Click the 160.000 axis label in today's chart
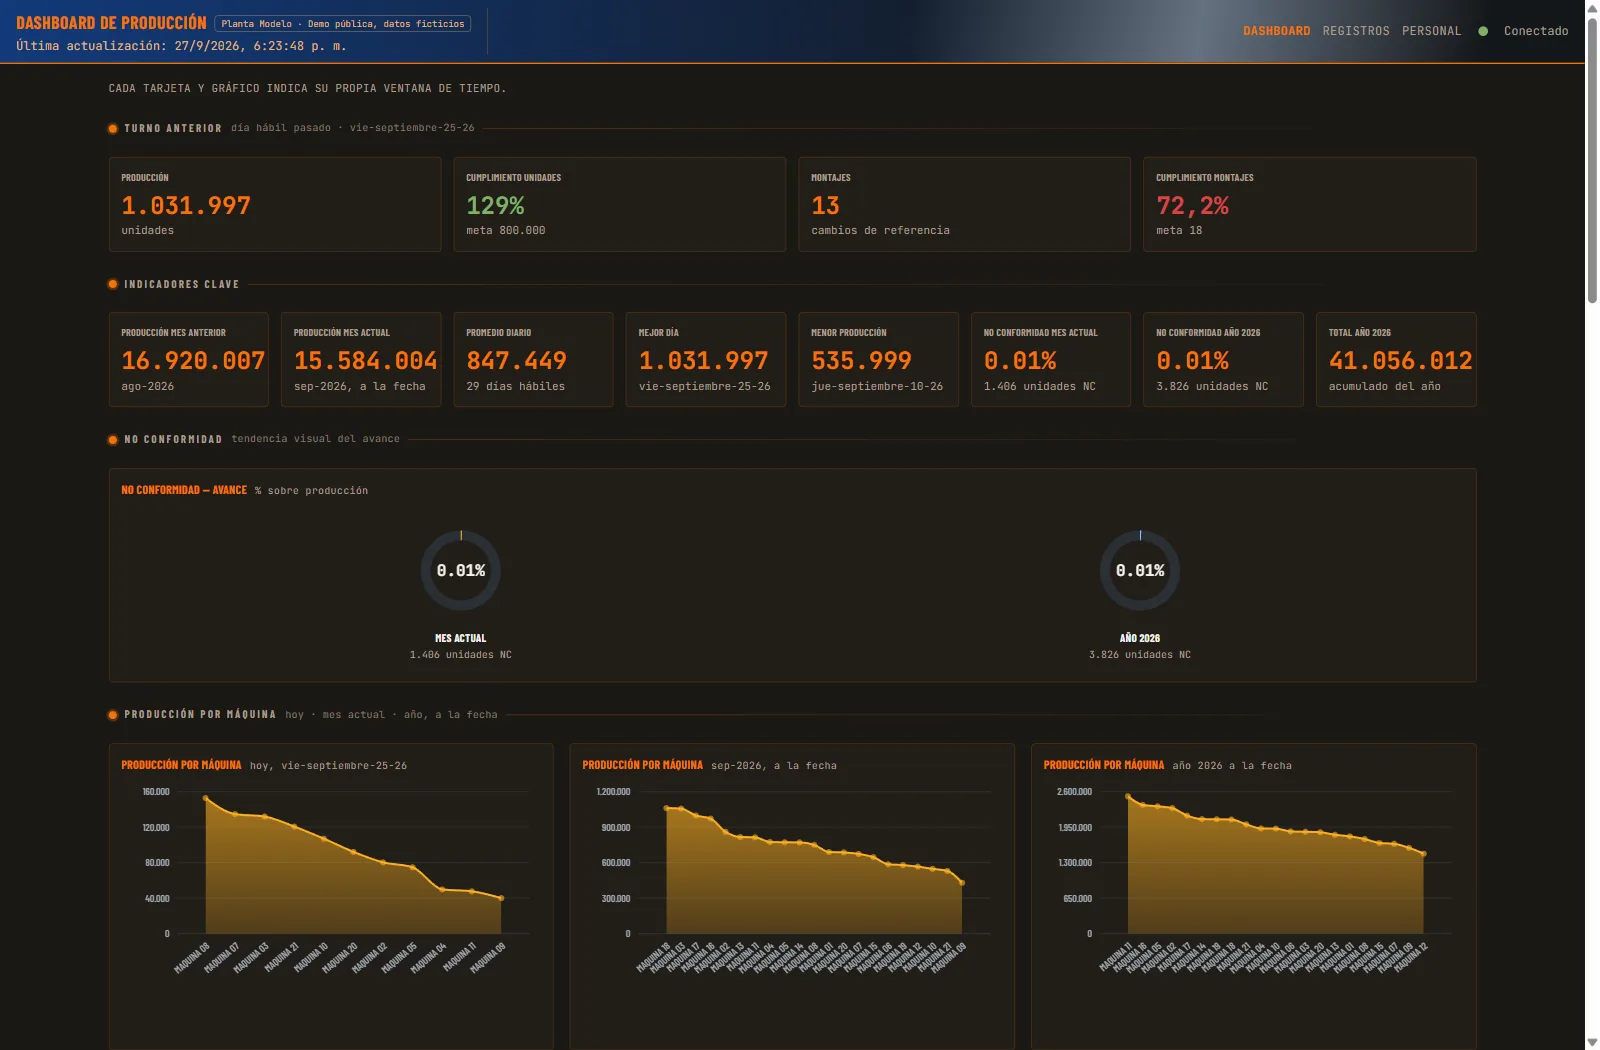 click(x=156, y=792)
